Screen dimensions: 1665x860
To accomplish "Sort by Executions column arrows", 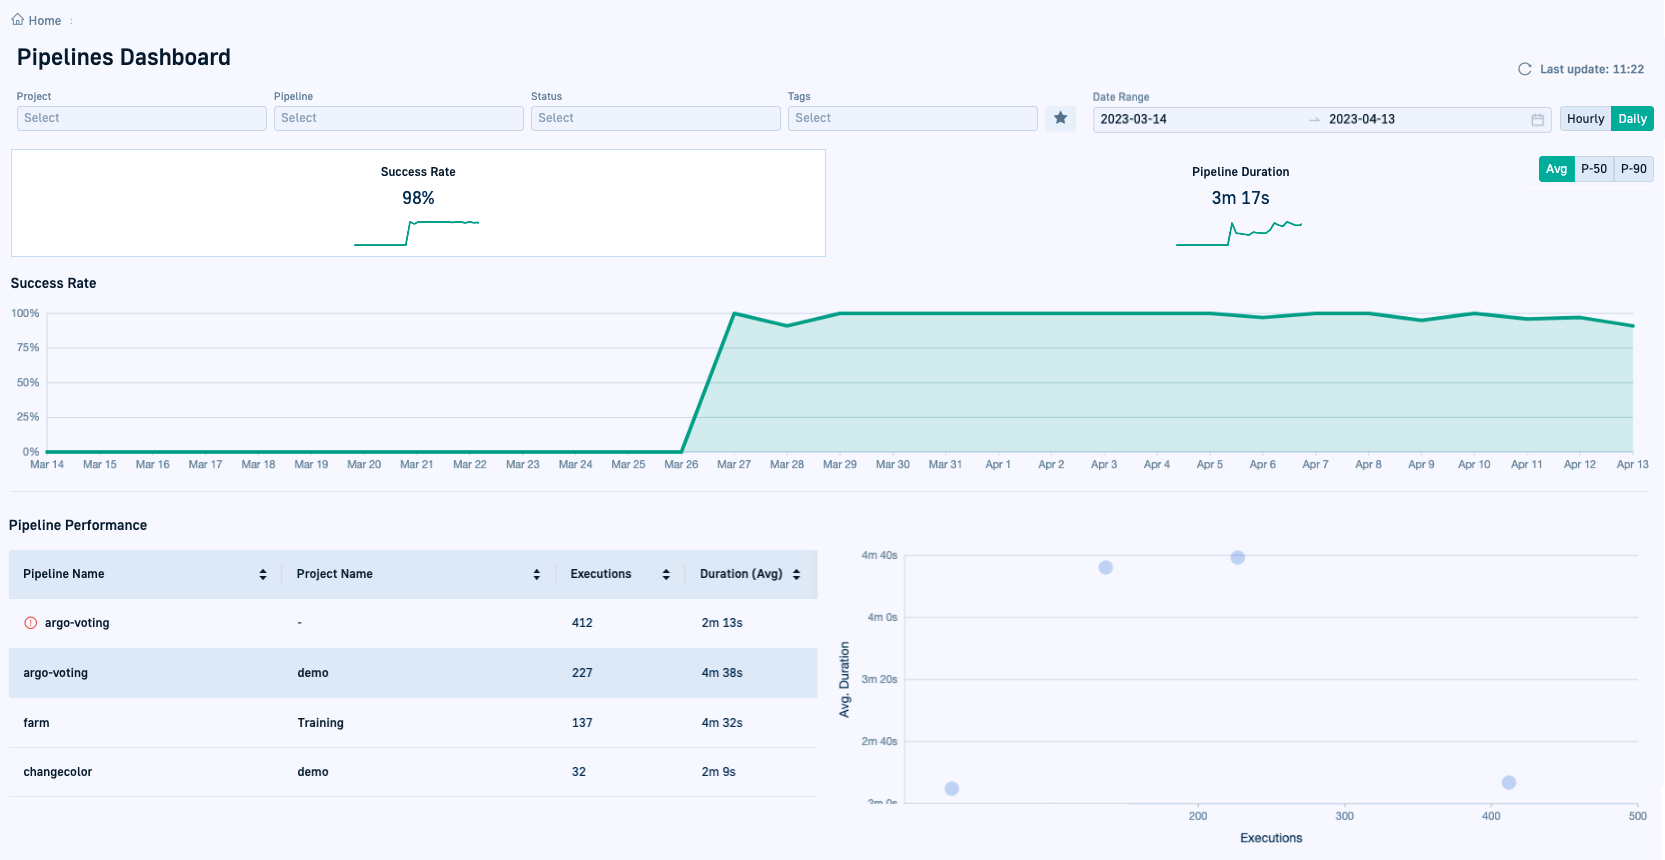I will [x=666, y=574].
